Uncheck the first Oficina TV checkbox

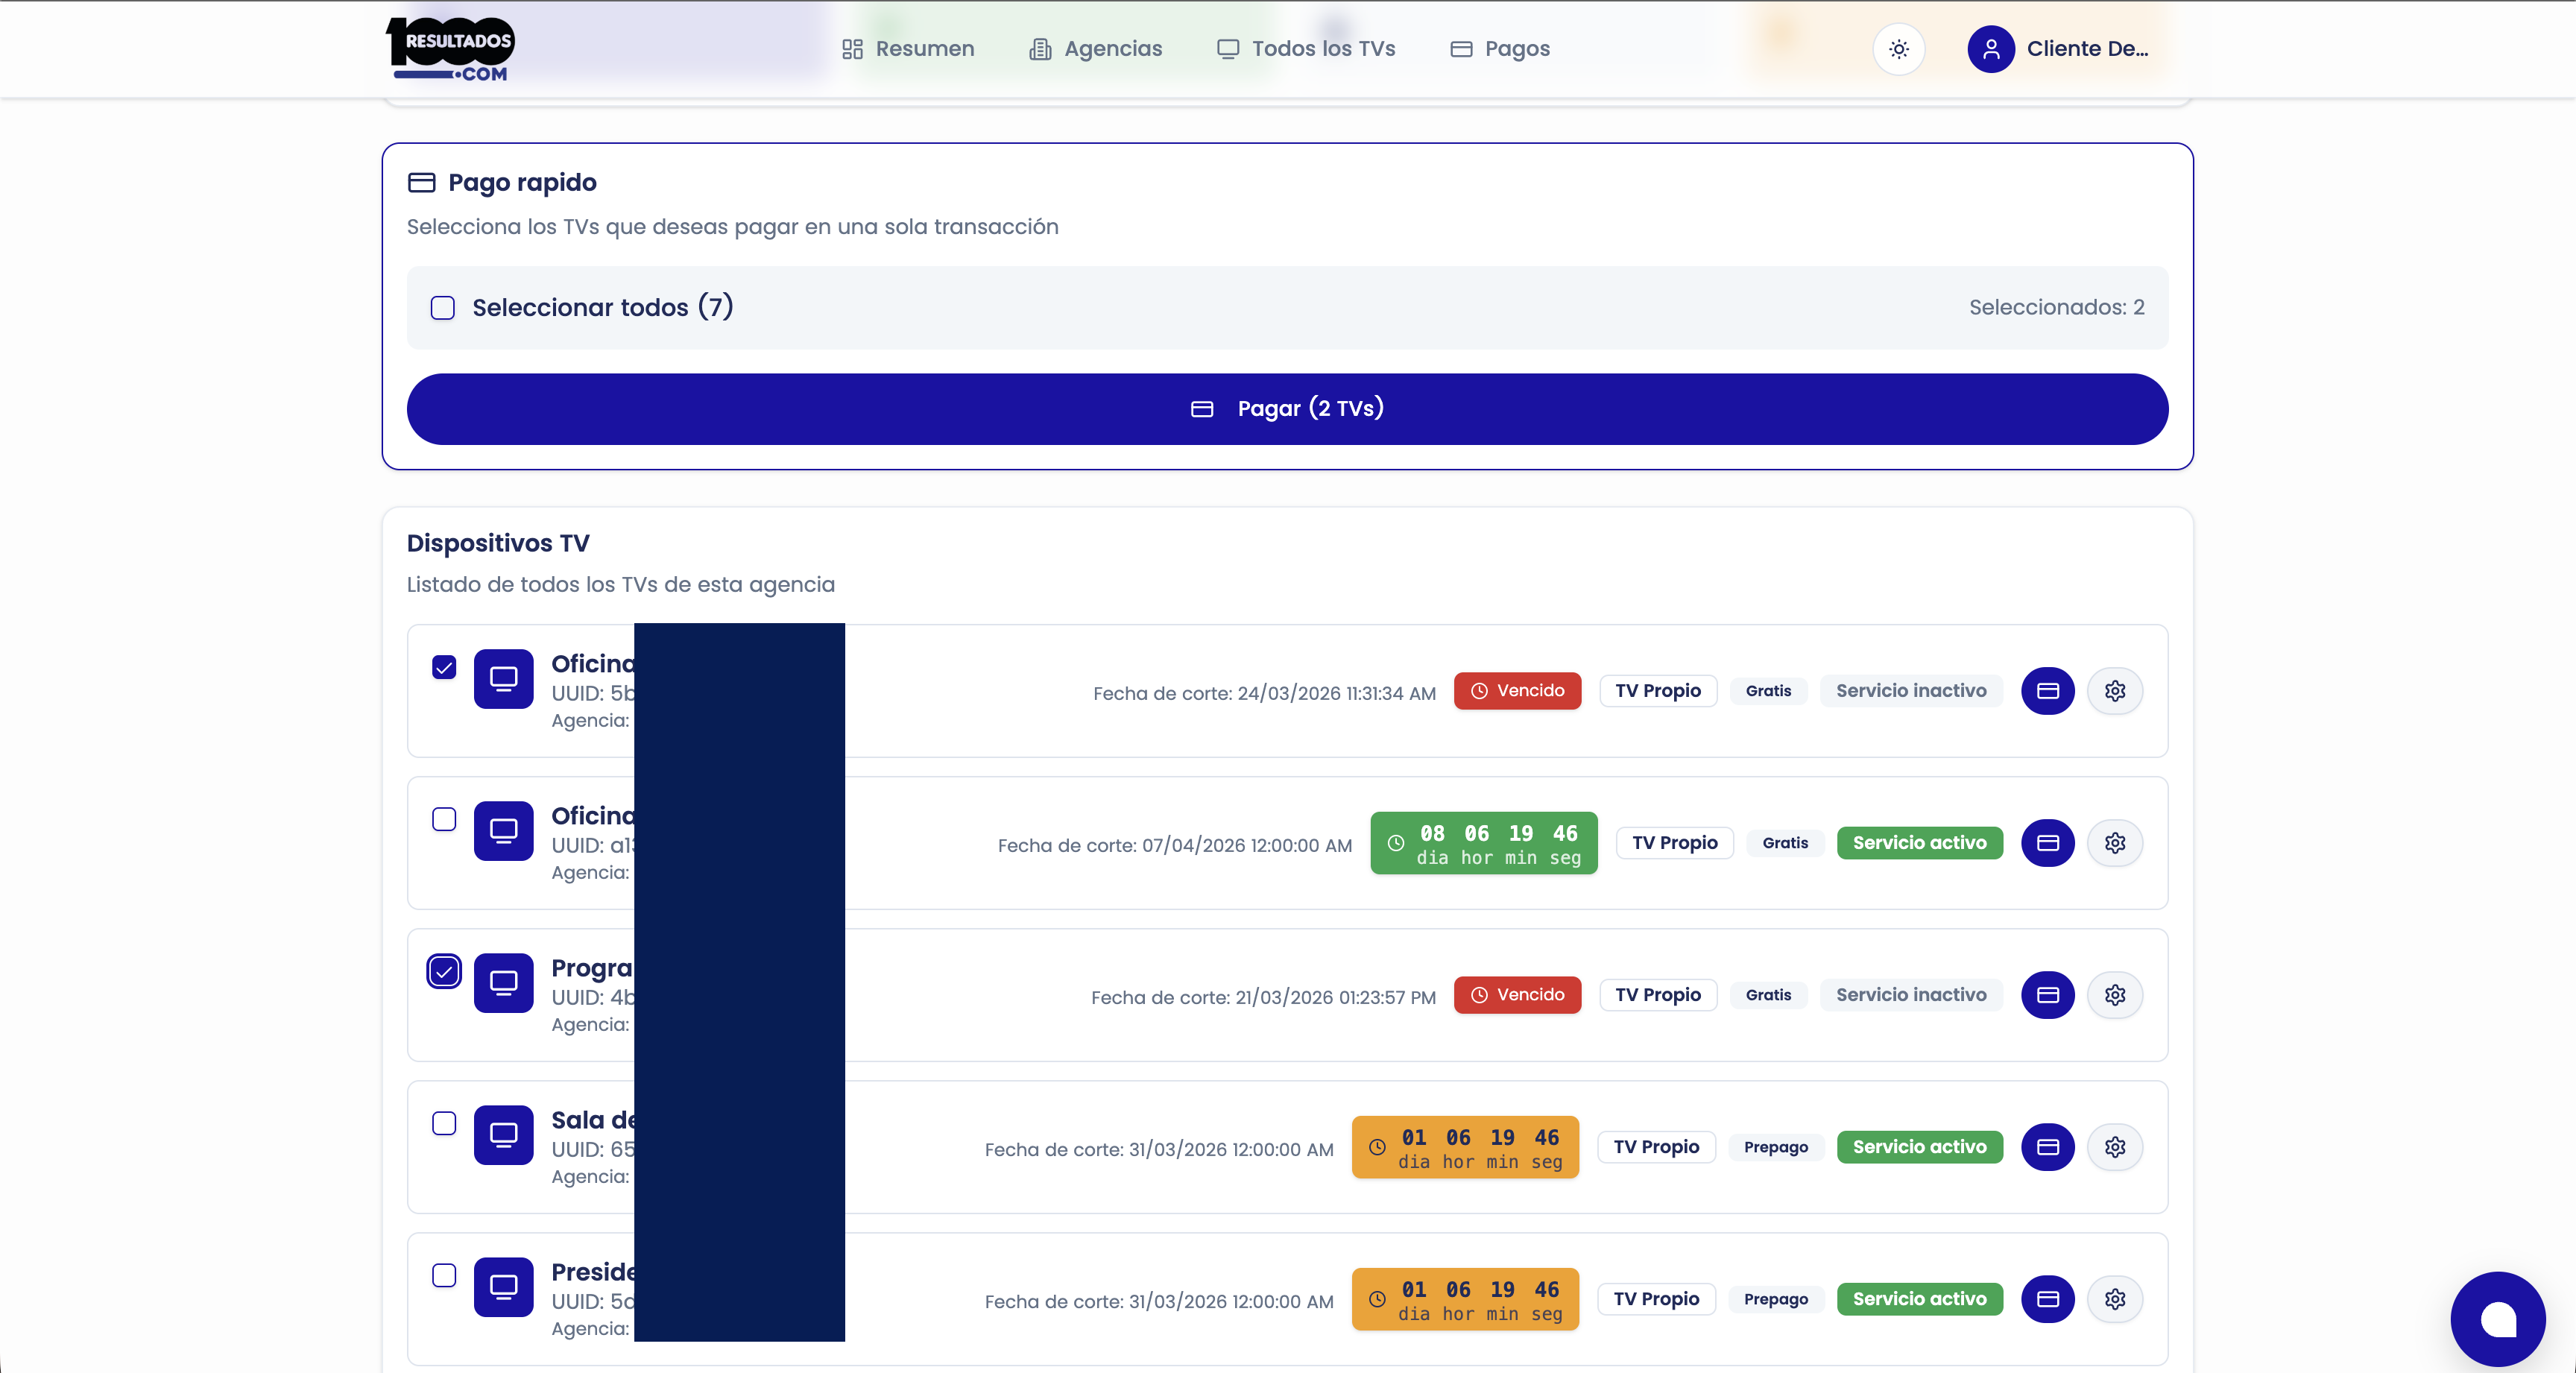(444, 667)
